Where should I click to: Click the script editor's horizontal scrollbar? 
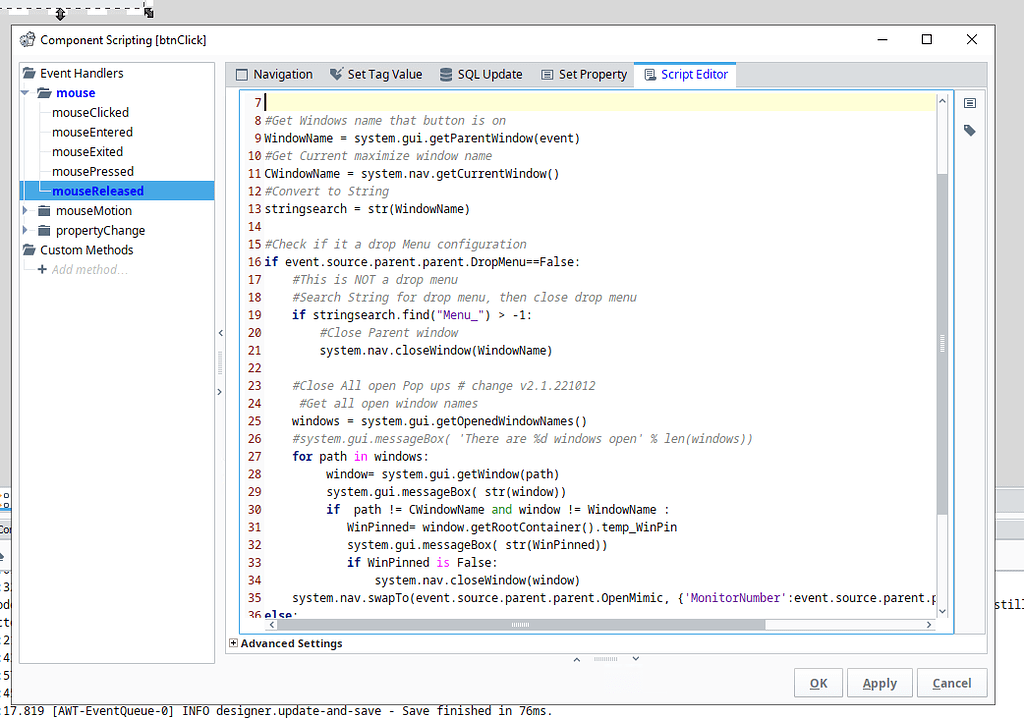pos(520,624)
